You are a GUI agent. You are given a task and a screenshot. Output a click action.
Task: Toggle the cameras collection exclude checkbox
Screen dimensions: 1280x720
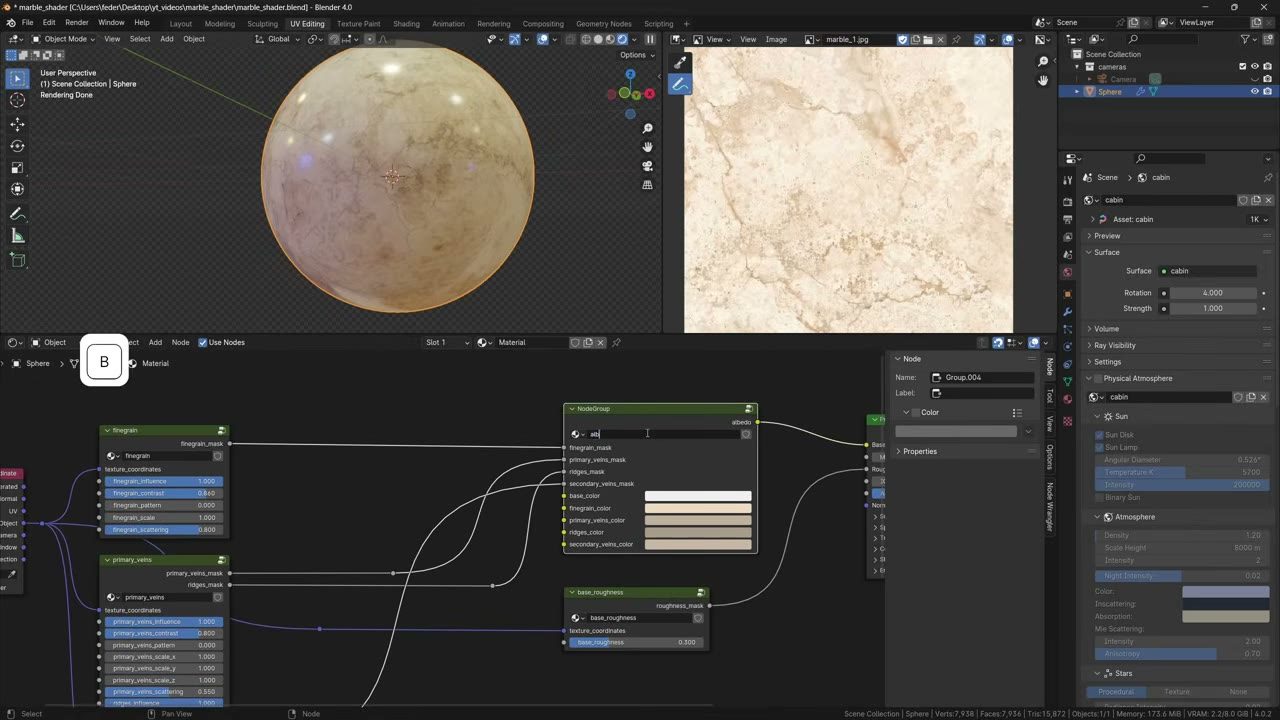tap(1241, 66)
